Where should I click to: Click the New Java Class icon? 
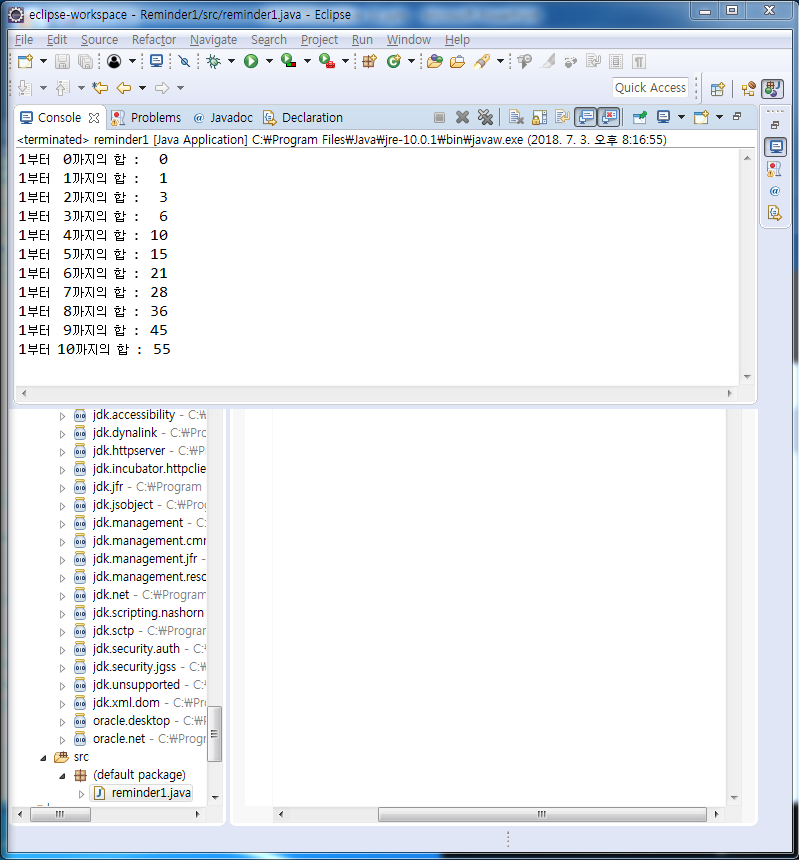394,61
